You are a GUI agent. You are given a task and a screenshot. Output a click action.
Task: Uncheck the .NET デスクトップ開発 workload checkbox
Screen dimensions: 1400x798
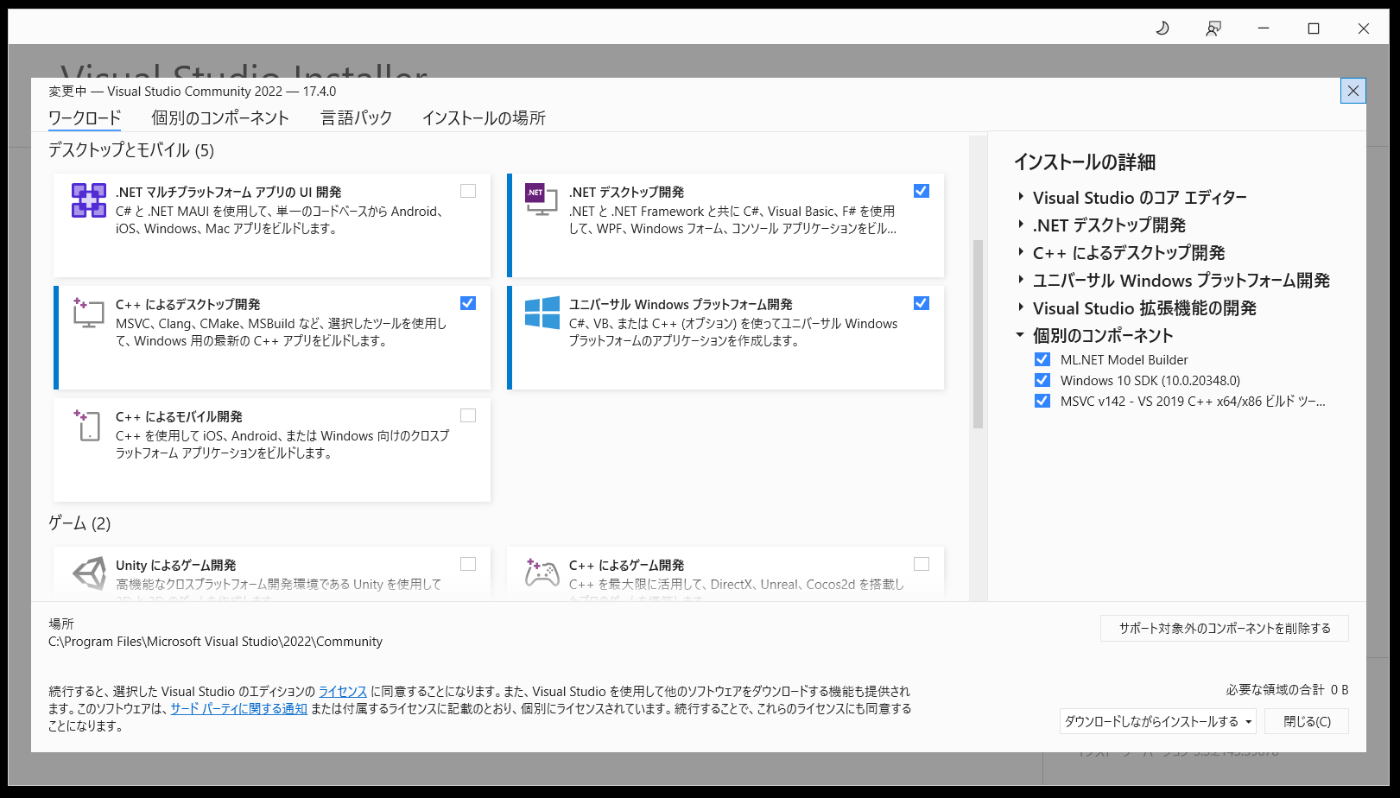click(921, 191)
